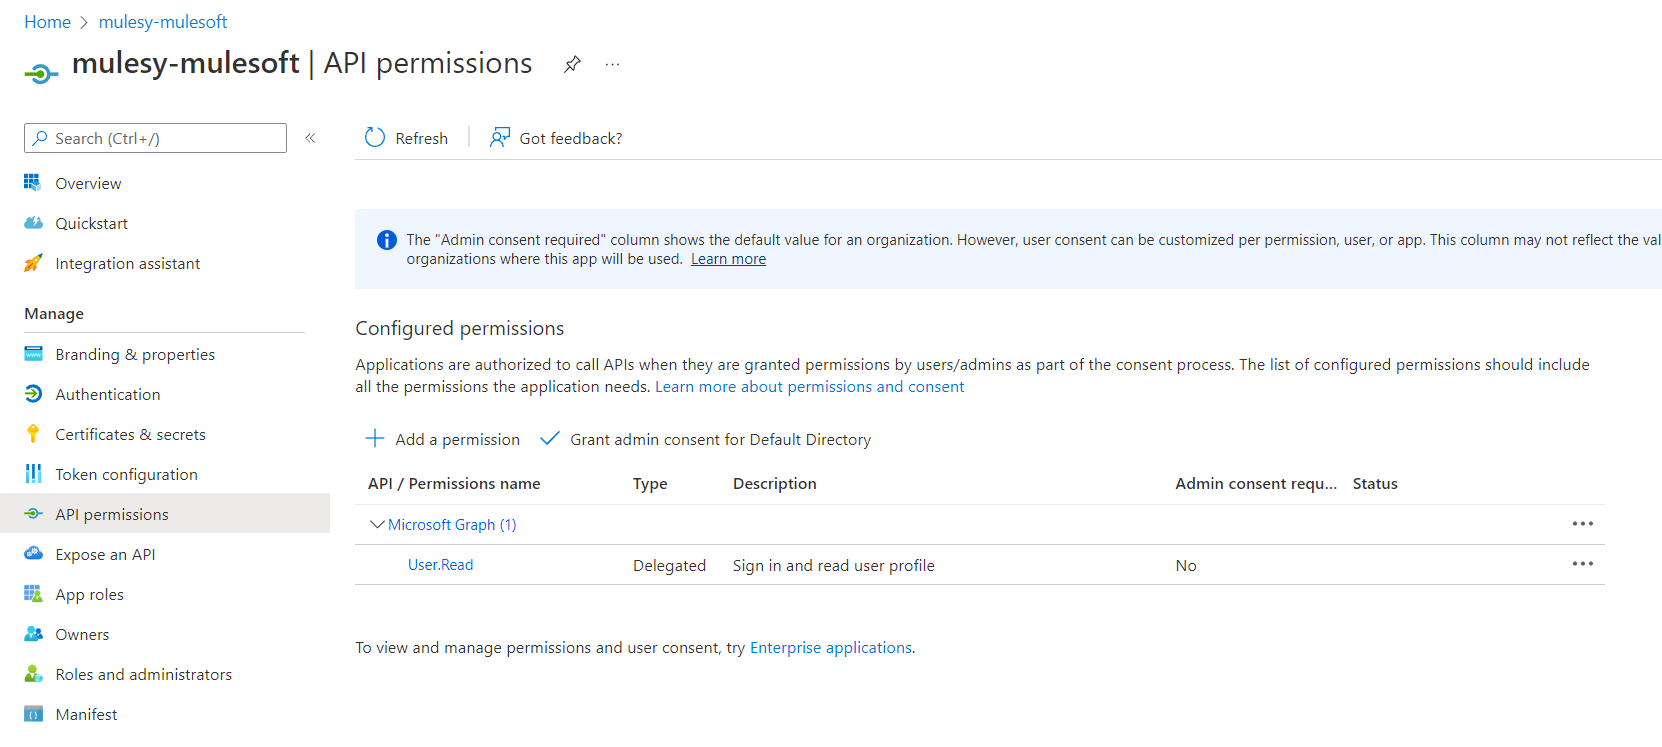Image resolution: width=1662 pixels, height=747 pixels.
Task: Open the Got feedback option
Action: tap(556, 138)
